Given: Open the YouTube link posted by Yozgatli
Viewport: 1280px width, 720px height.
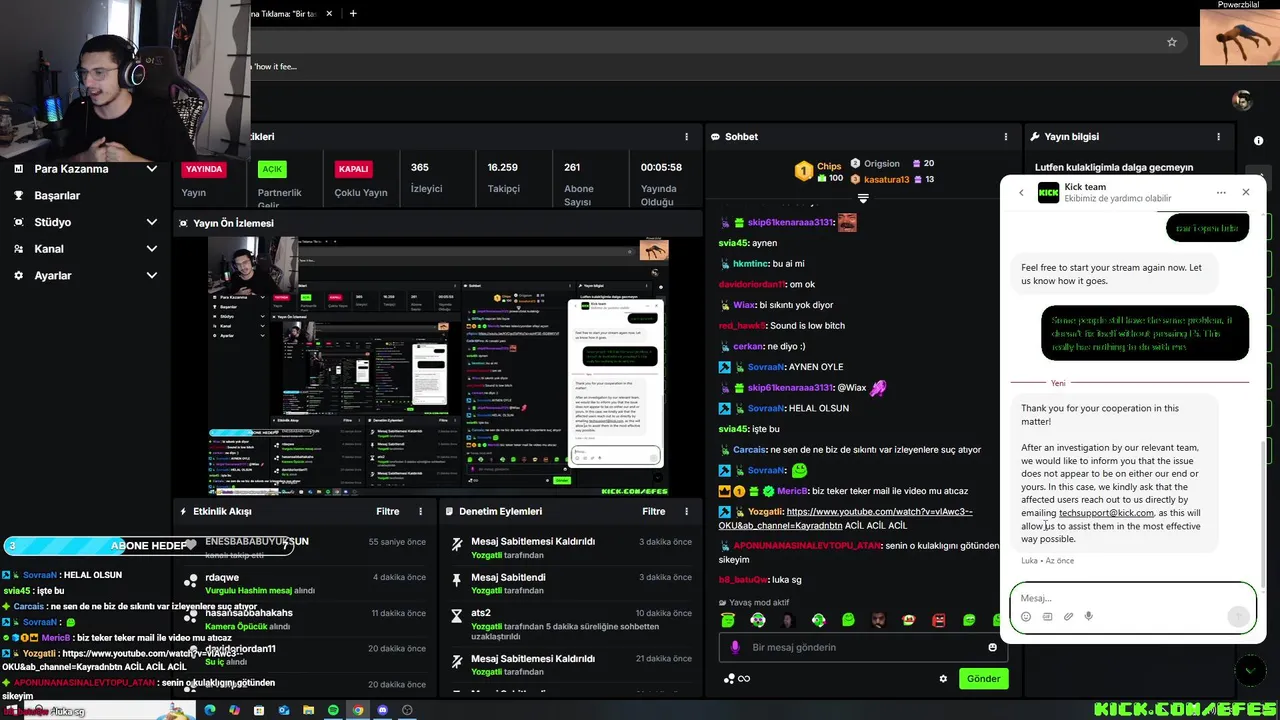Looking at the screenshot, I should [845, 518].
